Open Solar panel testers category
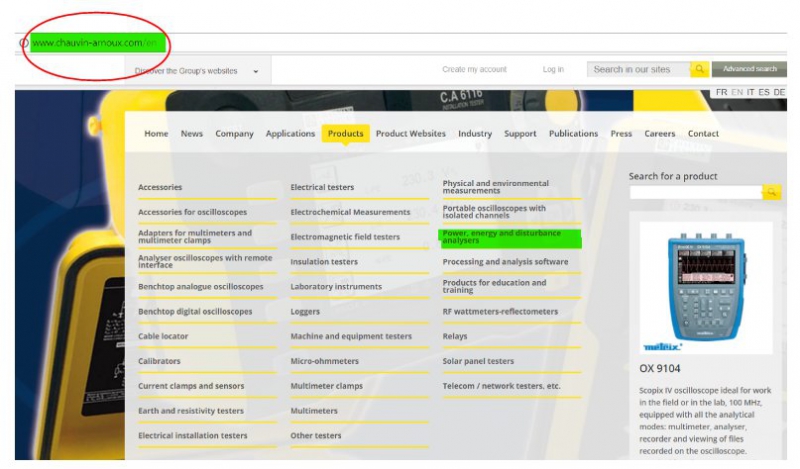 (x=478, y=361)
